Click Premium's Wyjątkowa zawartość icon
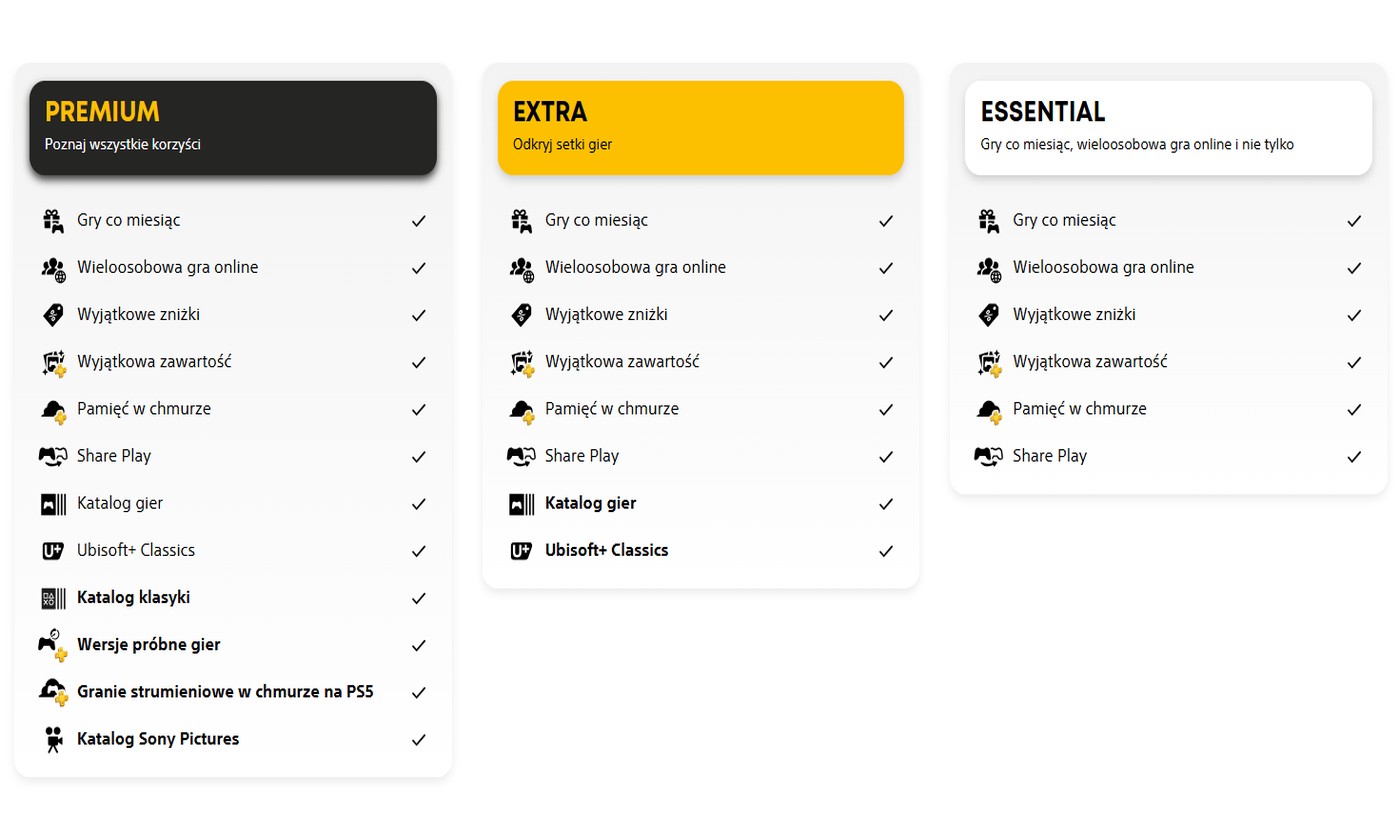This screenshot has width=1400, height=840. tap(53, 363)
